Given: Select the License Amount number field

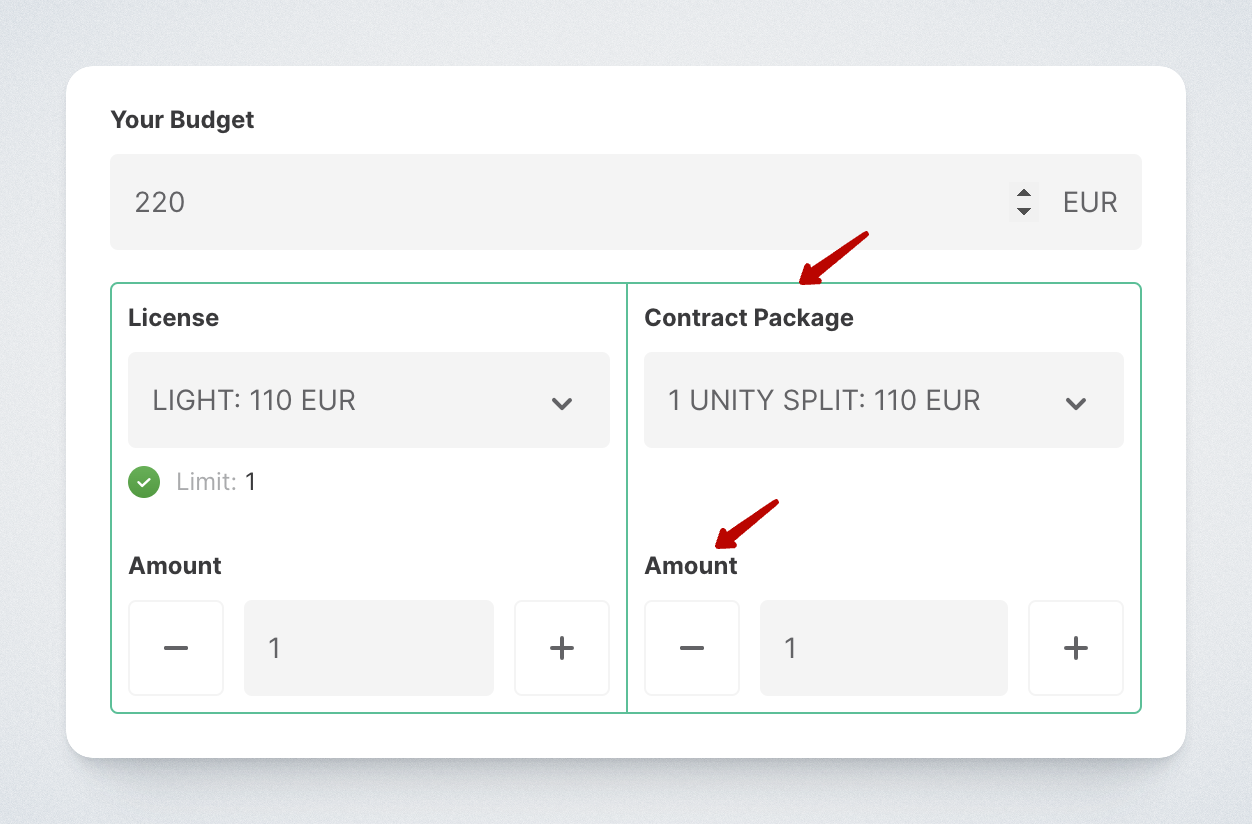Looking at the screenshot, I should [368, 648].
